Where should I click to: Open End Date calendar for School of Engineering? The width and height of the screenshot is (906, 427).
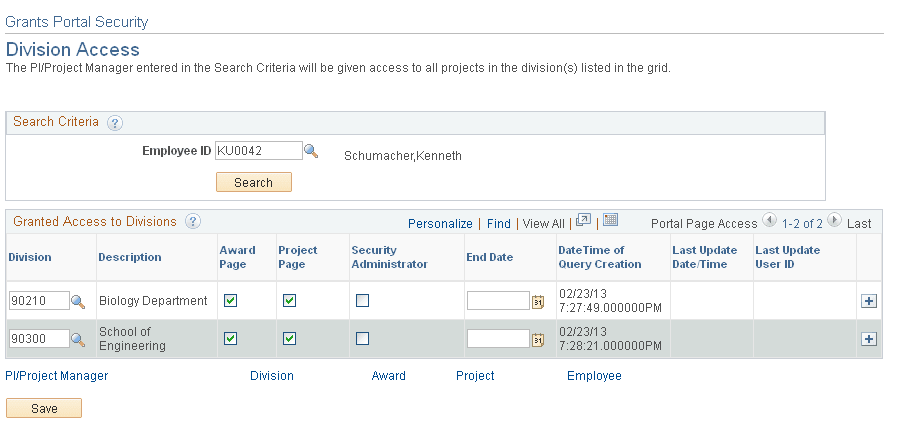pos(538,340)
